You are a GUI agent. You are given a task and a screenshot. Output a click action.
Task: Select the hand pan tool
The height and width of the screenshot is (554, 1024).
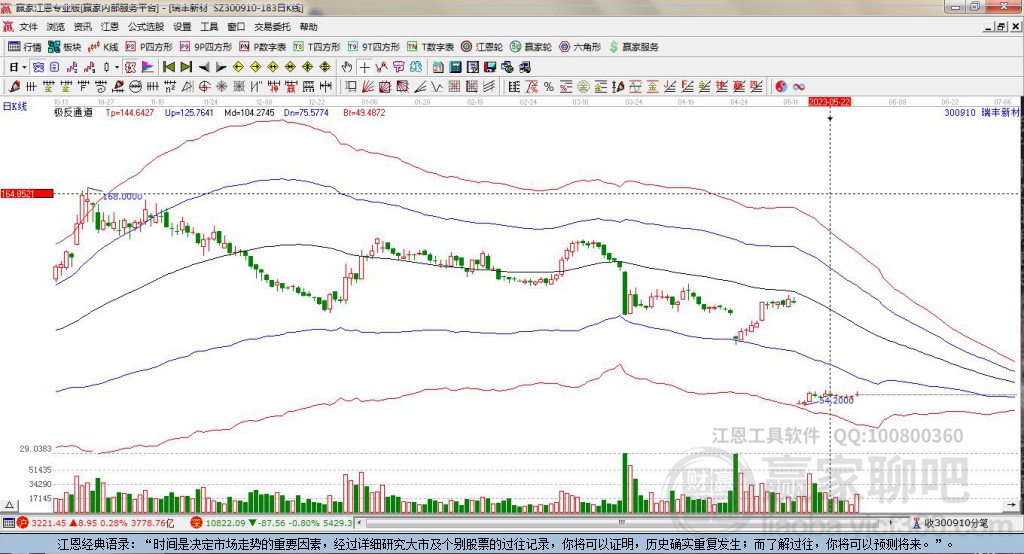tap(347, 67)
